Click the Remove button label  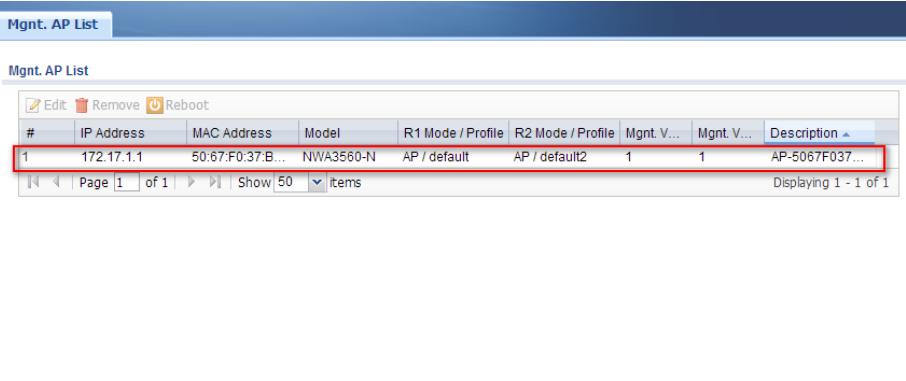tap(116, 105)
